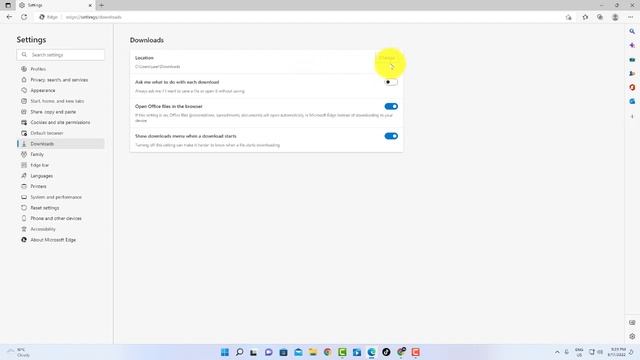The height and width of the screenshot is (360, 640).
Task: Open sidebar Outlook icon
Action: [632, 101]
